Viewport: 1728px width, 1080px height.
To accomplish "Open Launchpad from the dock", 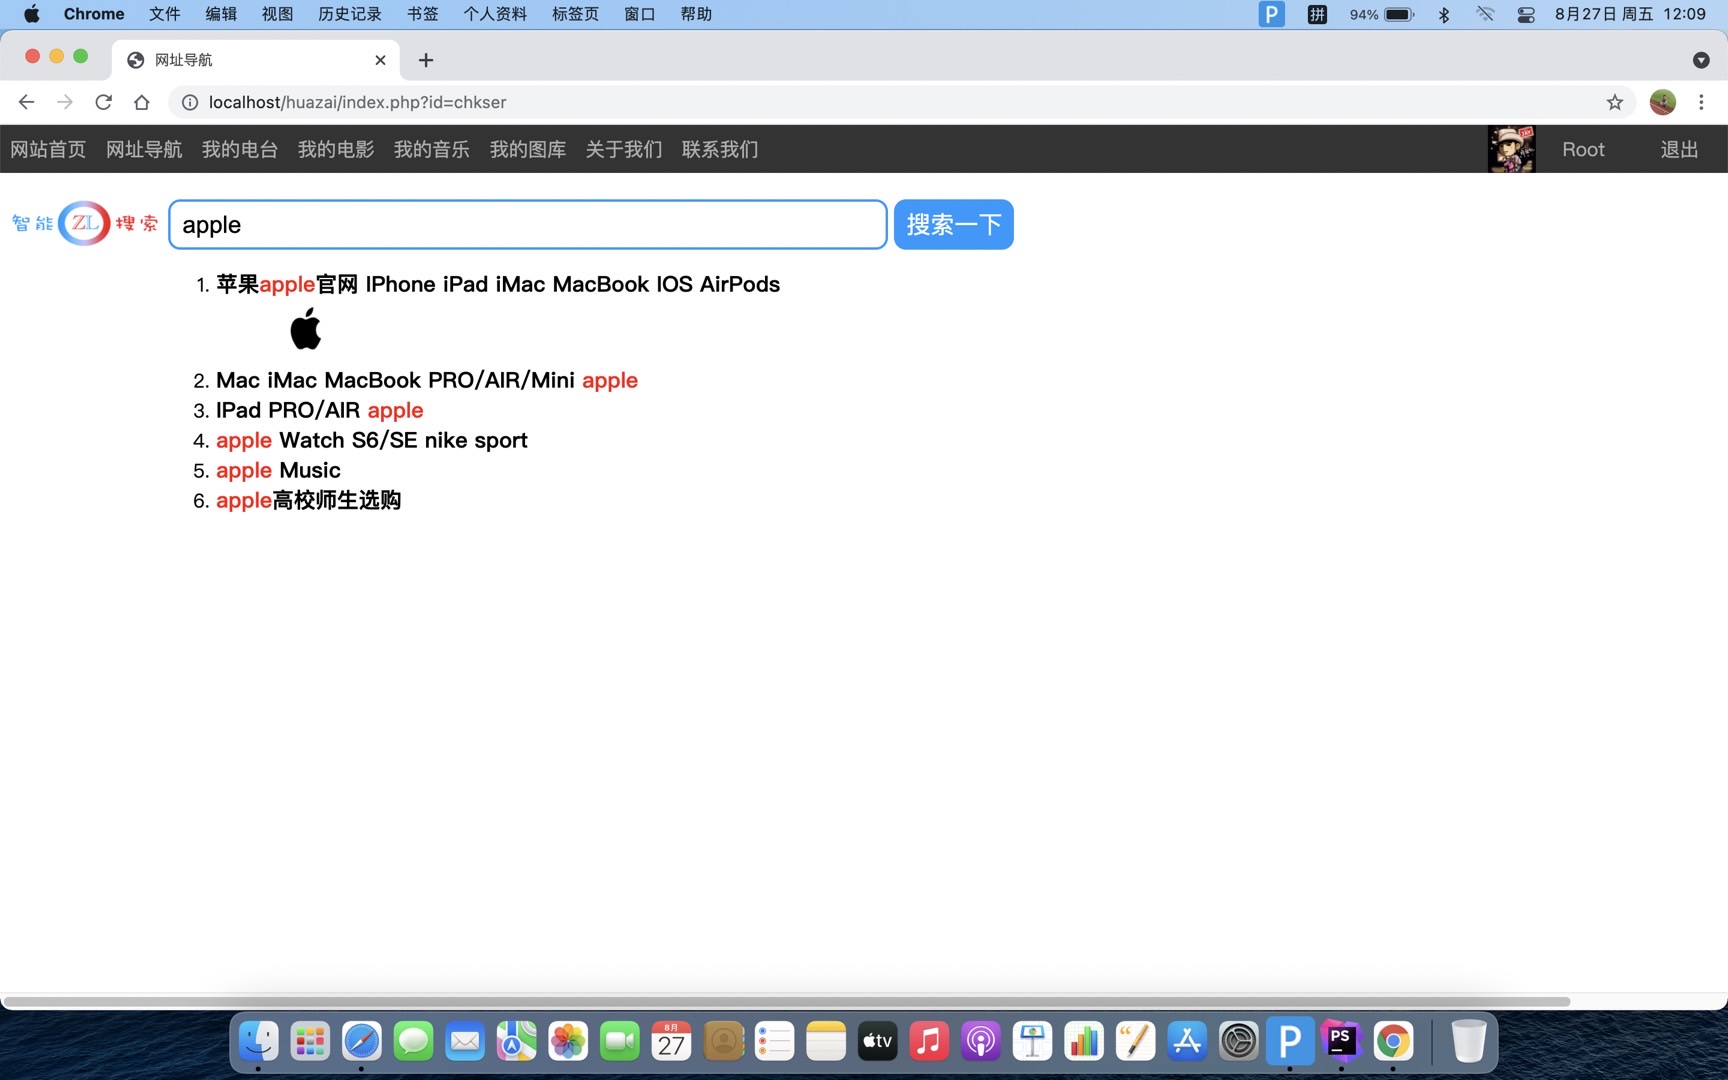I will click(310, 1041).
